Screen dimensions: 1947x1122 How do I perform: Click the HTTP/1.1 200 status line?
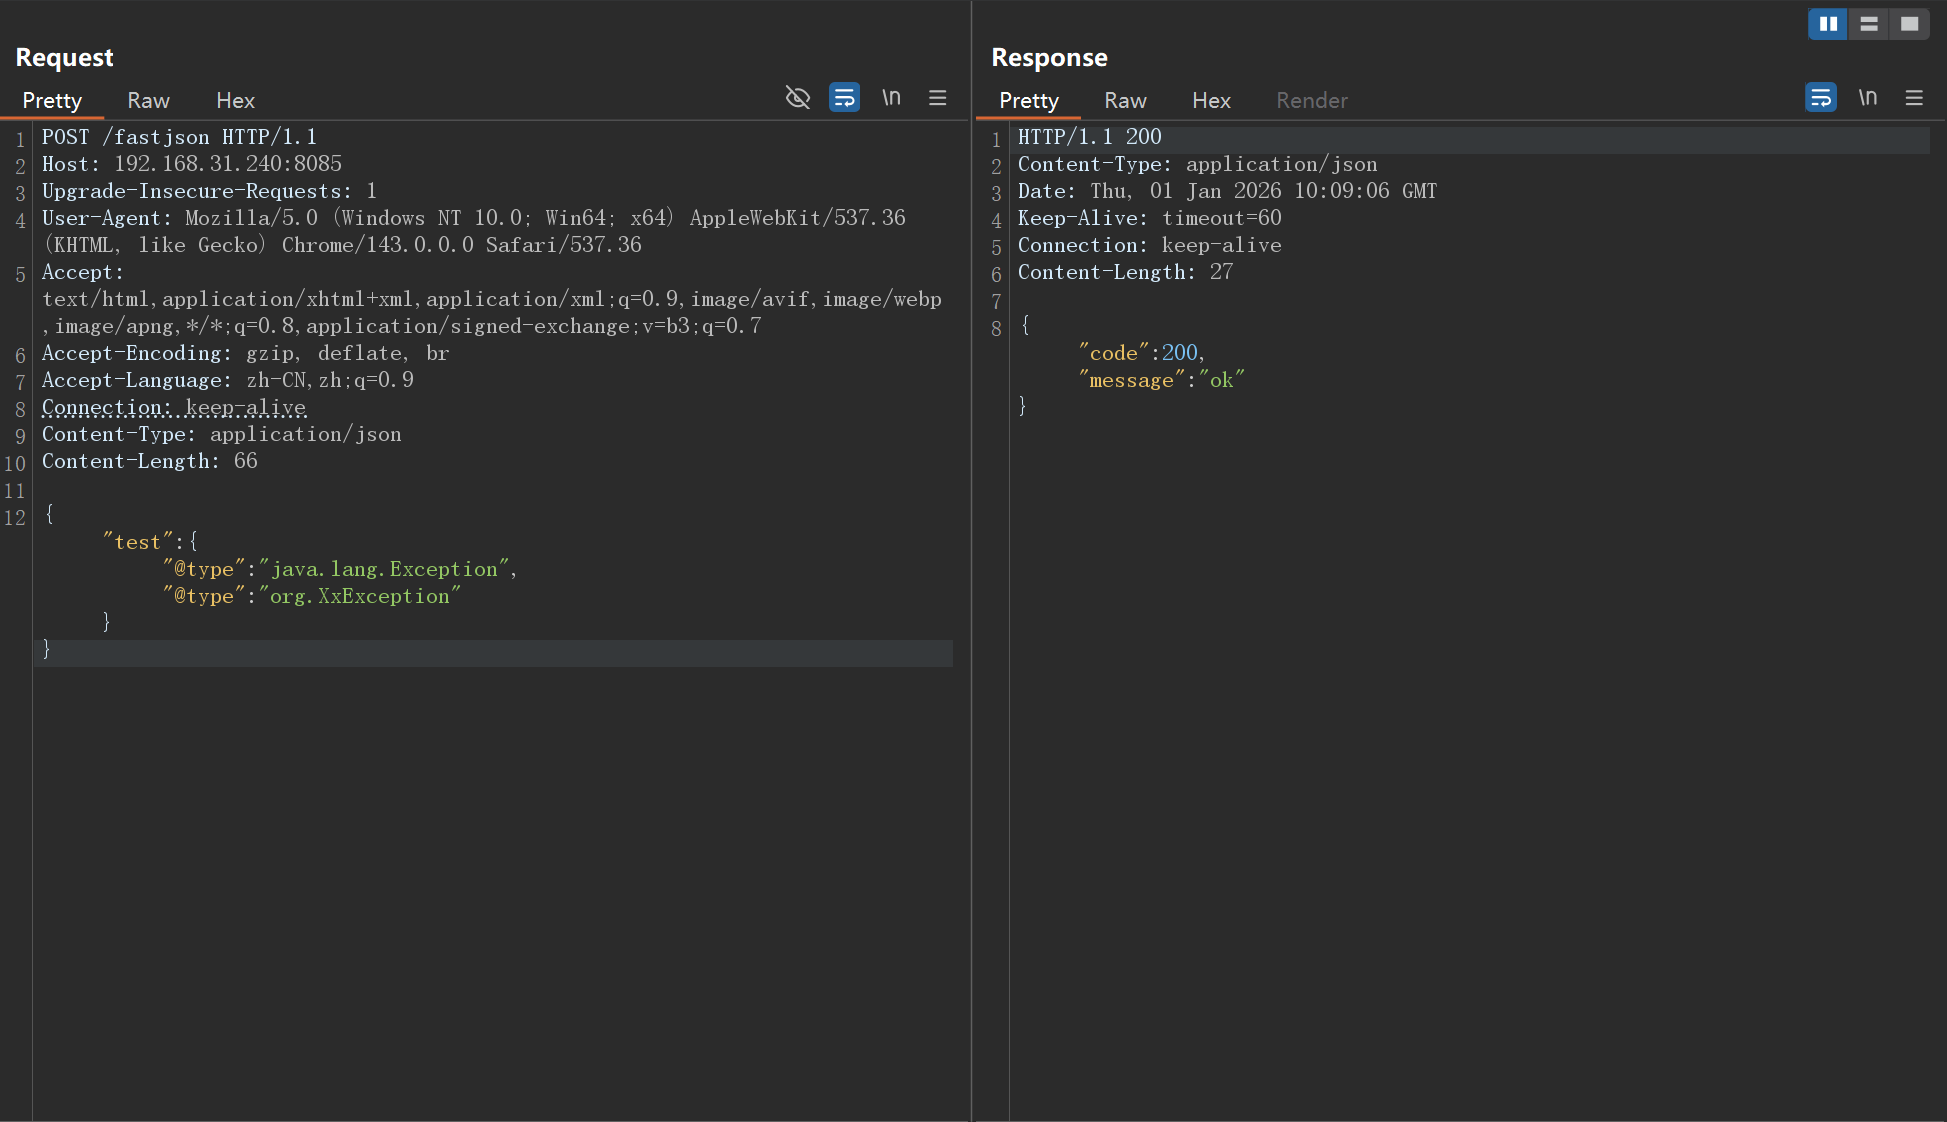[1089, 137]
